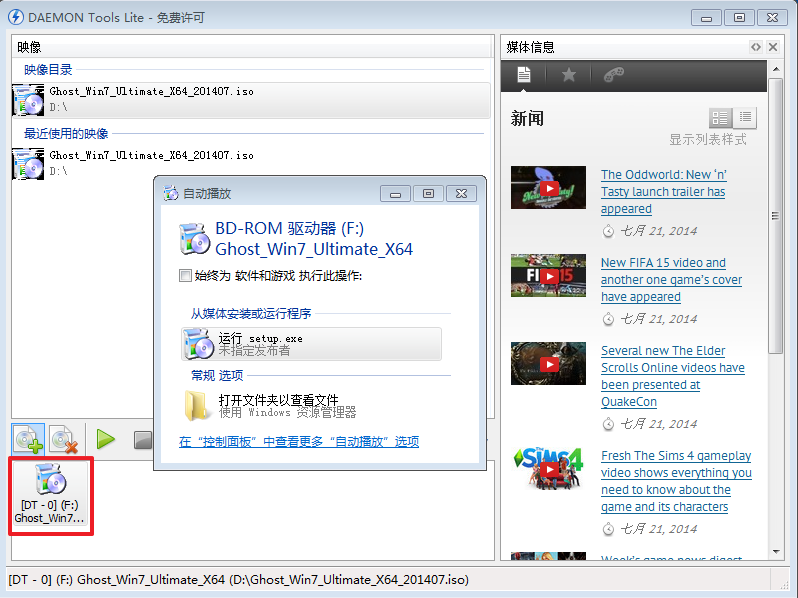Select the [DT - 0] (F:) virtual drive

click(50, 495)
